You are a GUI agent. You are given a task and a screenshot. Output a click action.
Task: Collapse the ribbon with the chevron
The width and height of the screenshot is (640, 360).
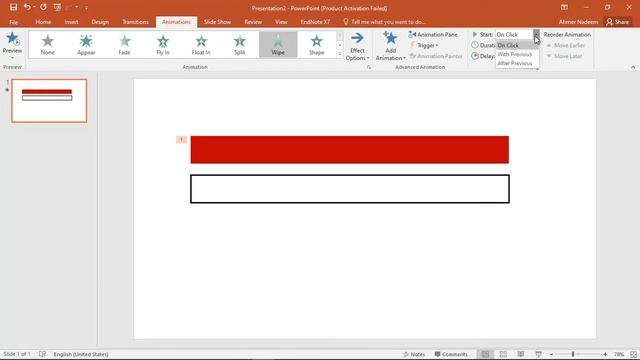click(633, 67)
